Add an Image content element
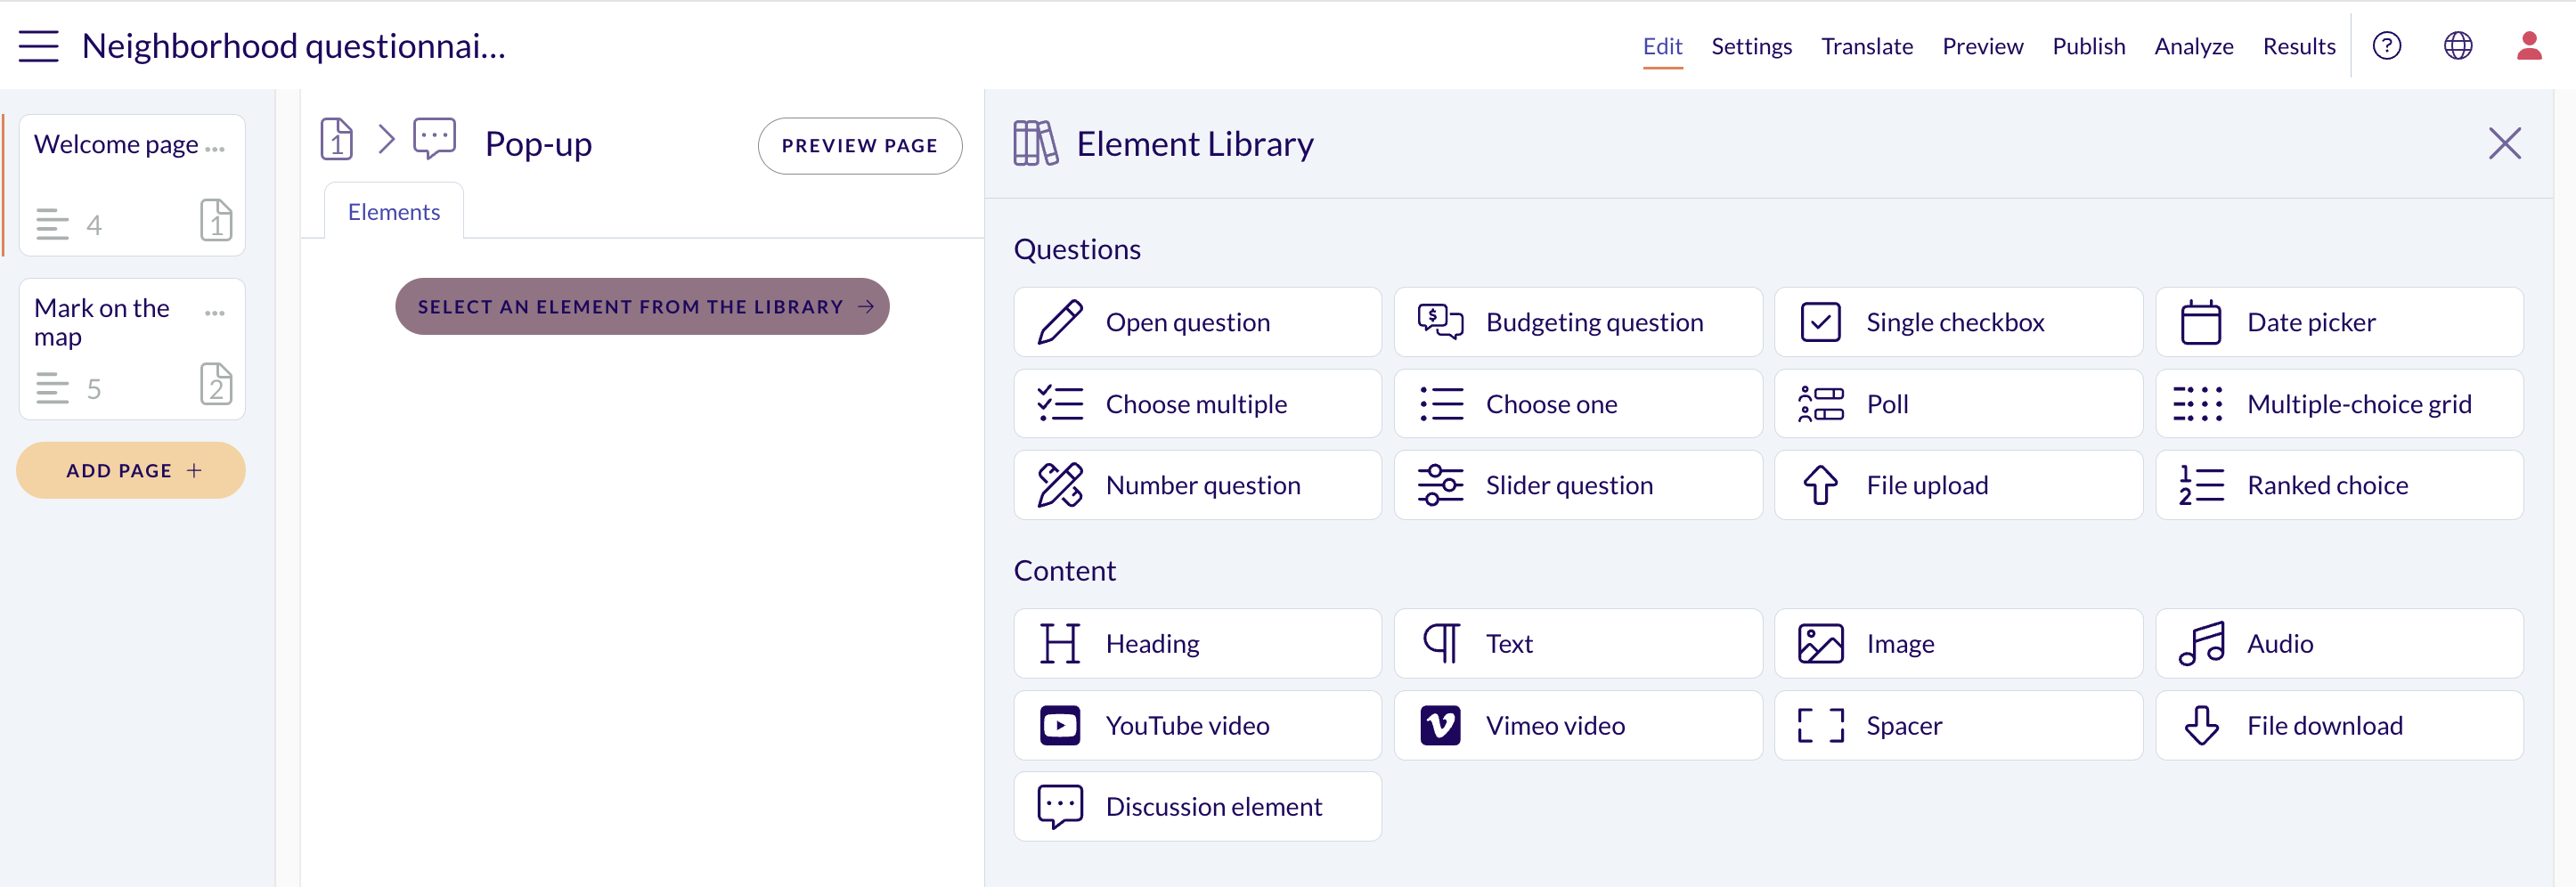Screen dimensions: 2576x887 tap(1958, 643)
